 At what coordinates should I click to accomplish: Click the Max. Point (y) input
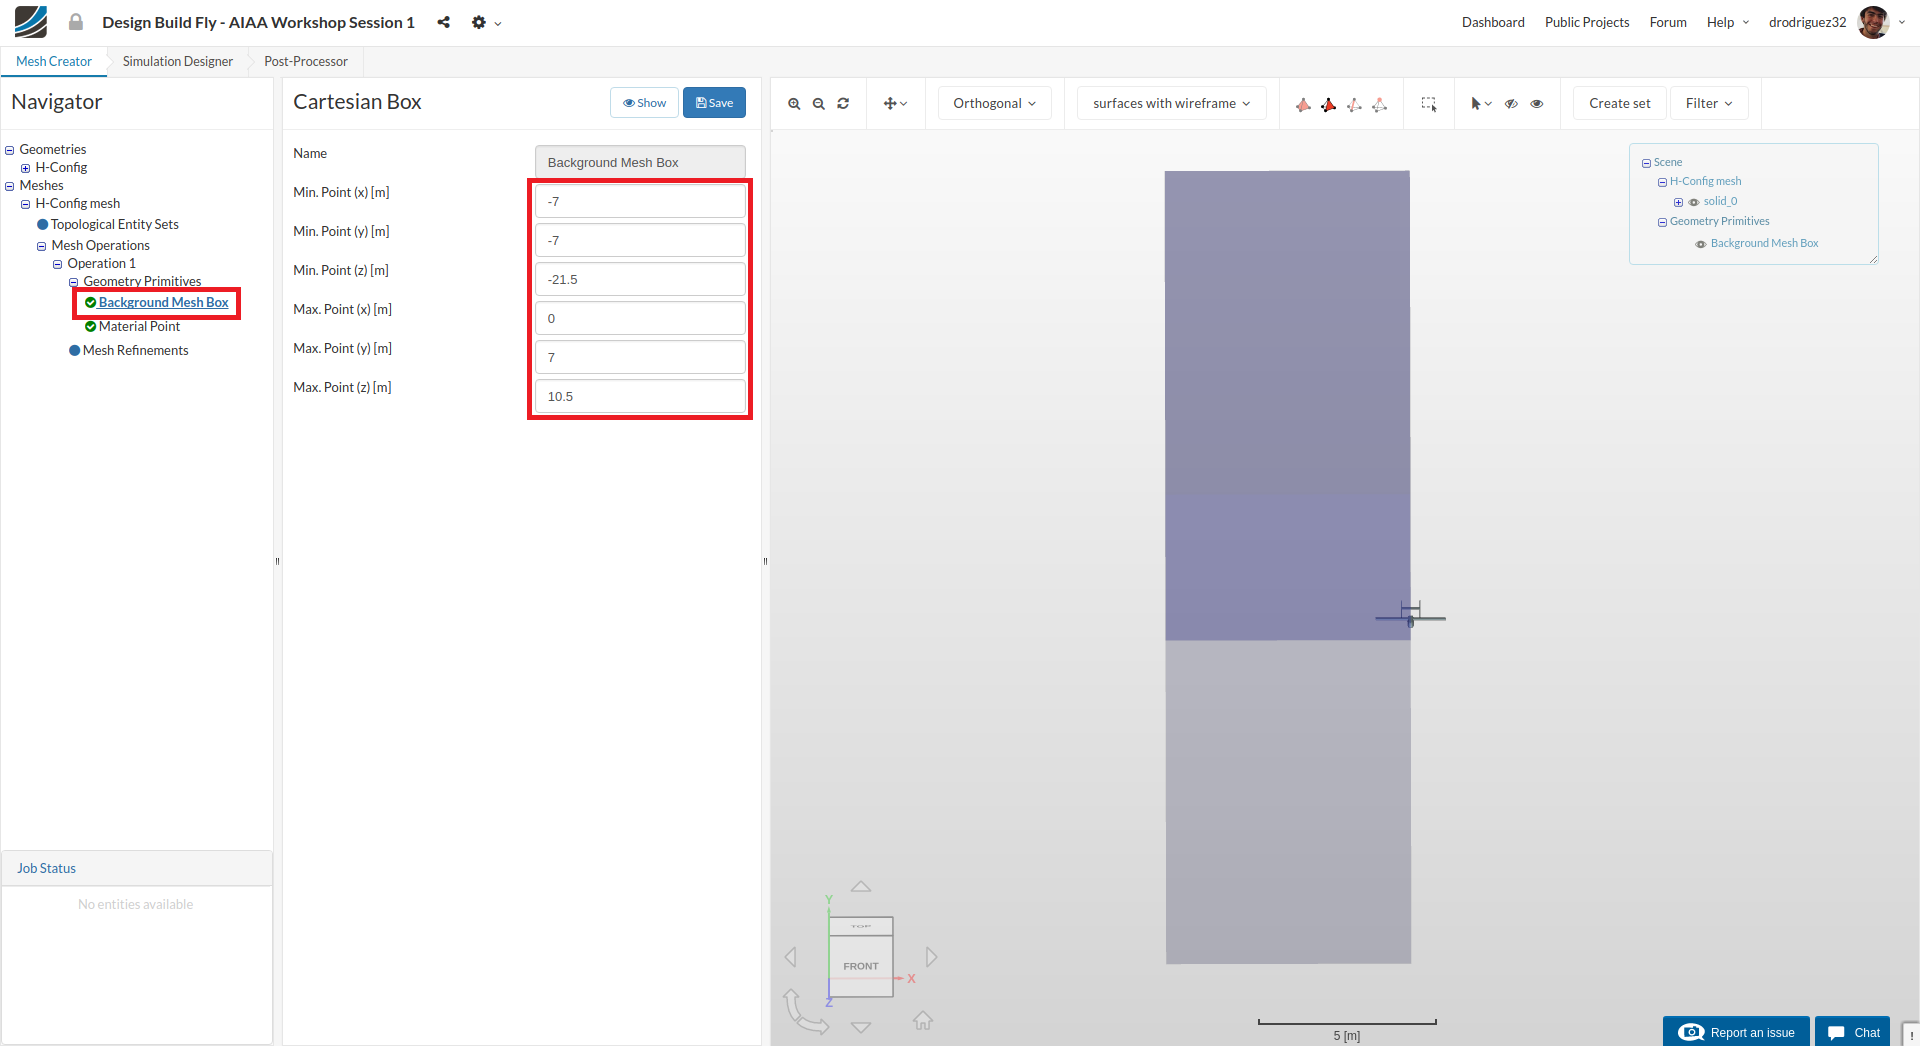point(640,357)
